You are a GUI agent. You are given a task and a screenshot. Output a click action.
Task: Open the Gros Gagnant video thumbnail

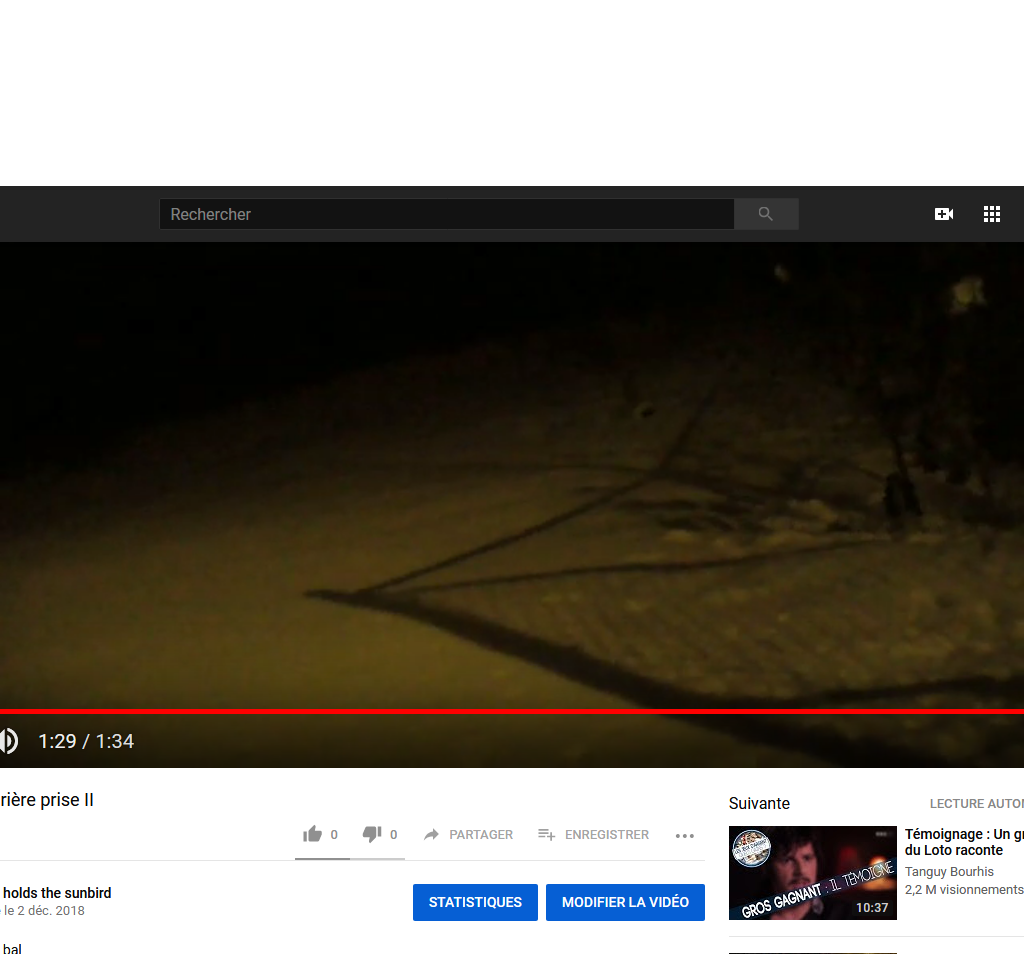(812, 872)
